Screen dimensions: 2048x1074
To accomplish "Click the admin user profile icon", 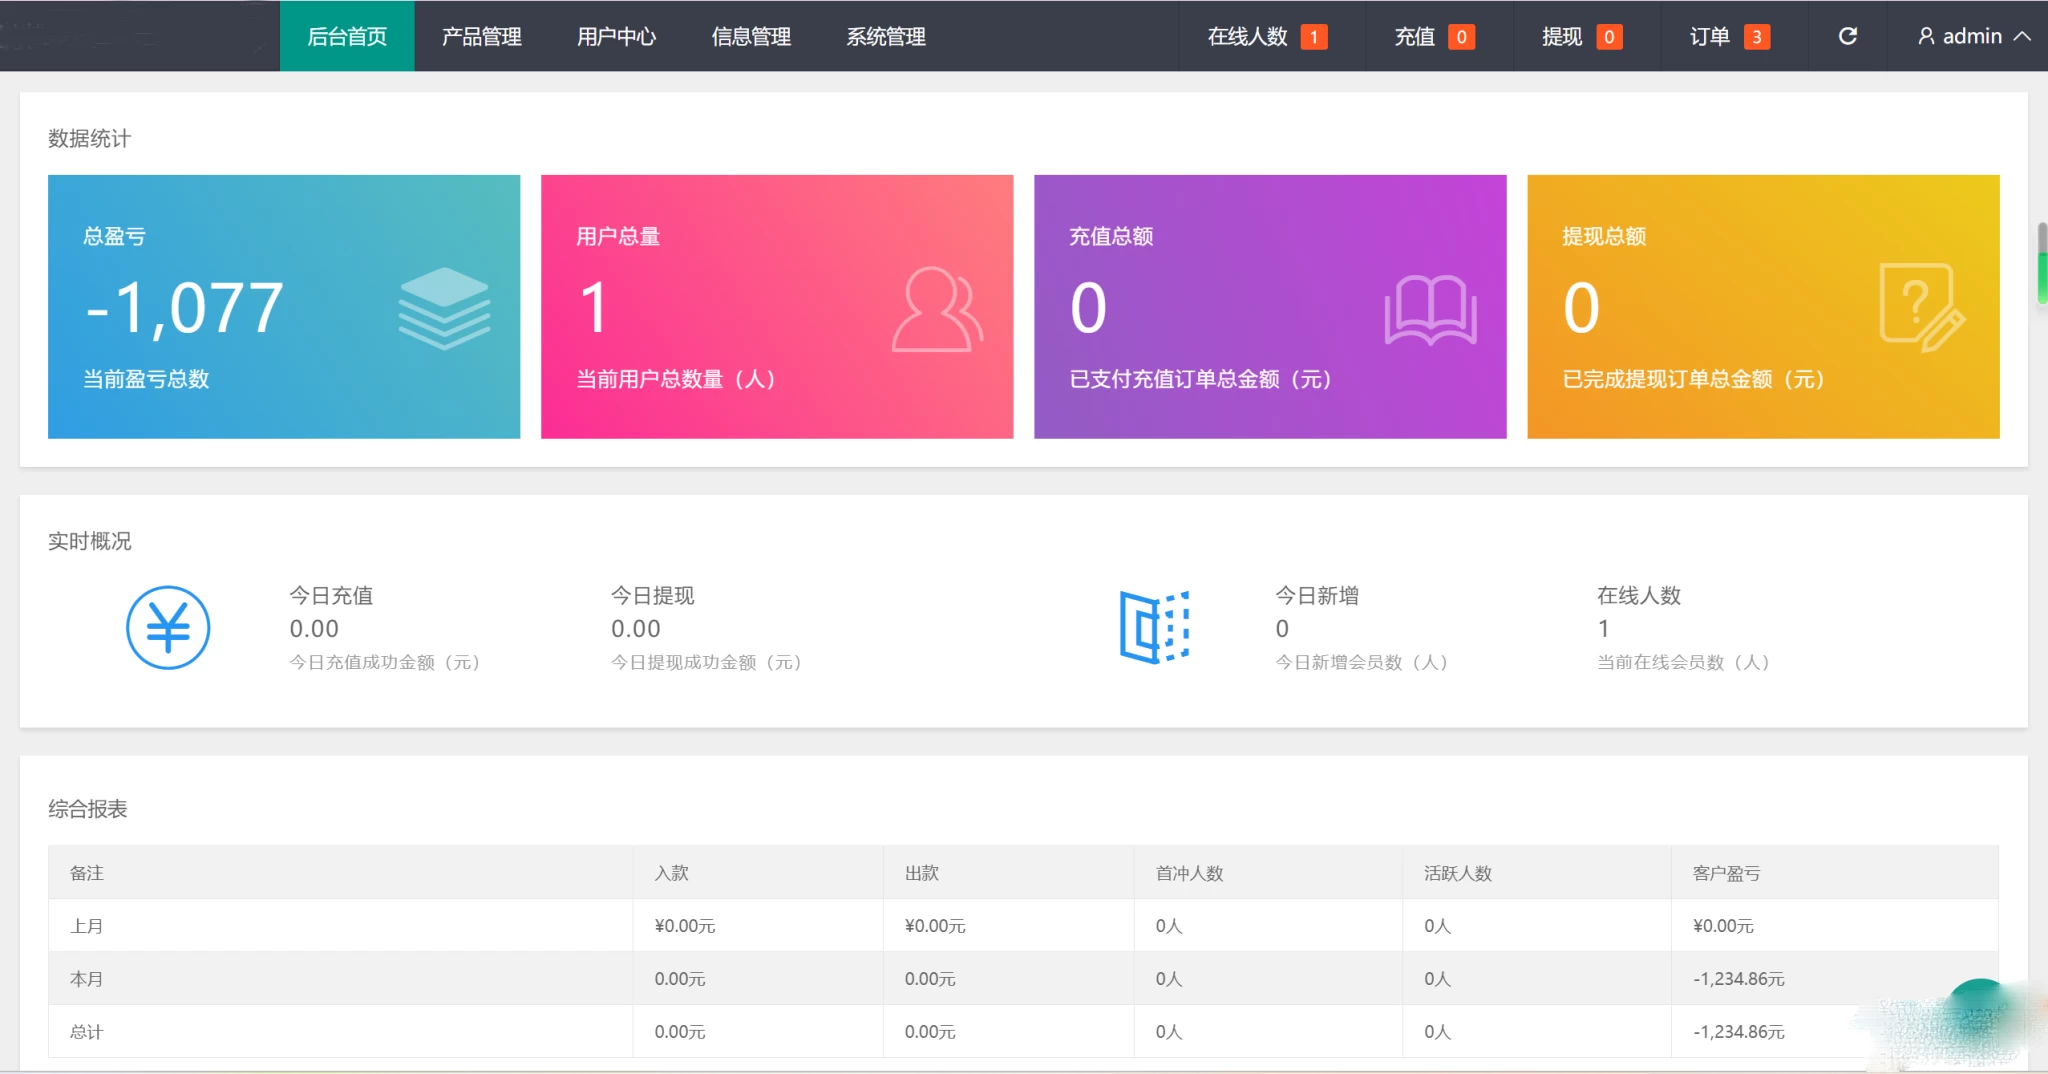I will pyautogui.click(x=1925, y=36).
